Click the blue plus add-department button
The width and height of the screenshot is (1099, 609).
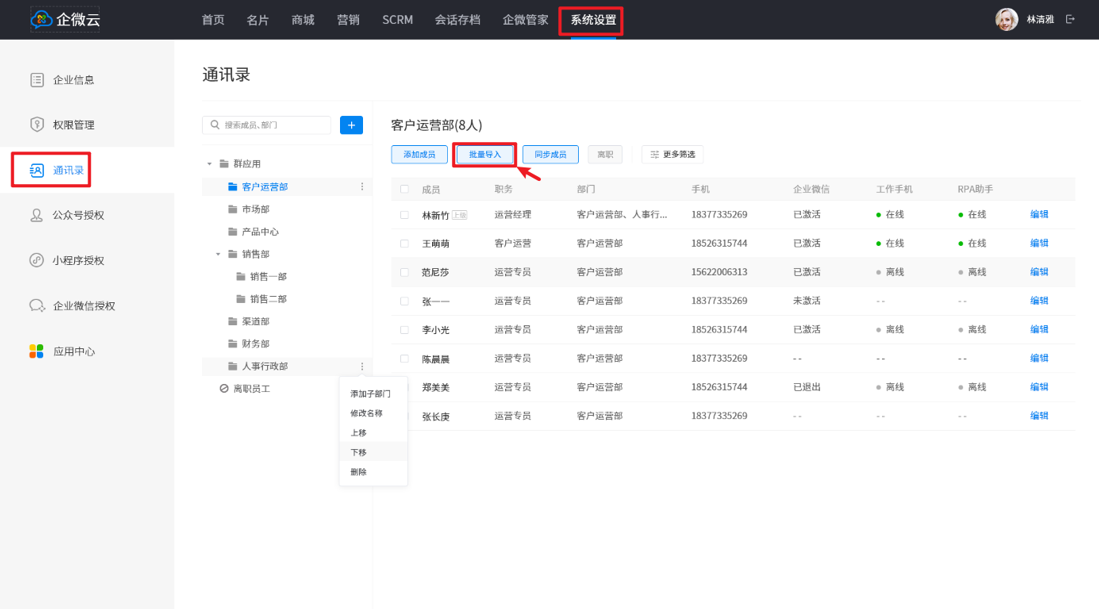coord(351,125)
